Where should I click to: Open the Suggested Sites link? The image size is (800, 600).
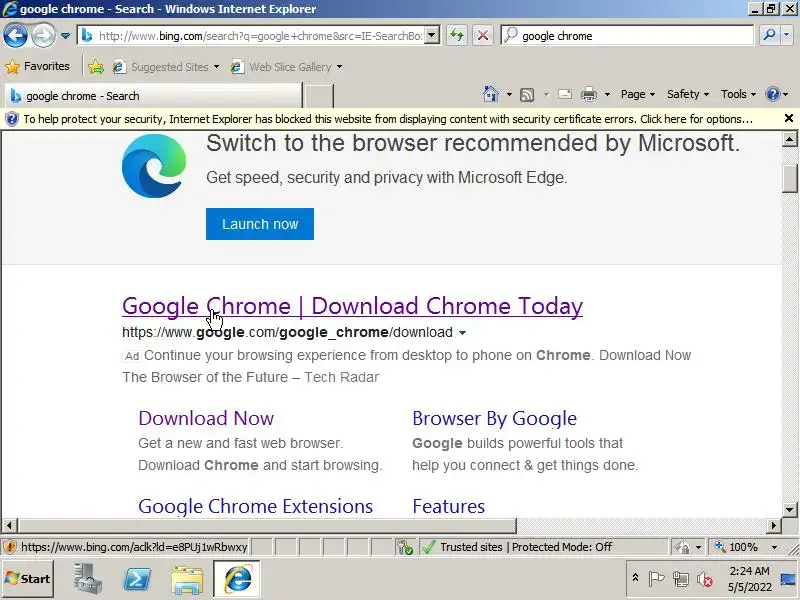166,67
